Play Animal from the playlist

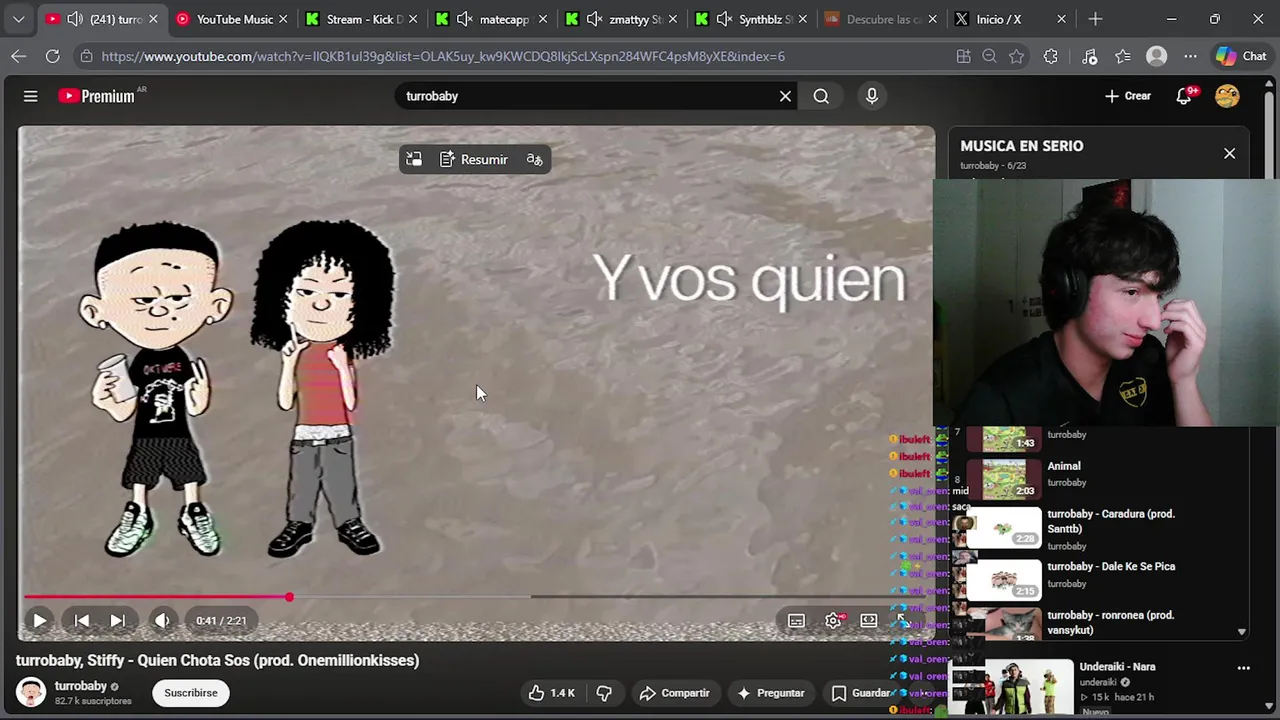pyautogui.click(x=1064, y=466)
